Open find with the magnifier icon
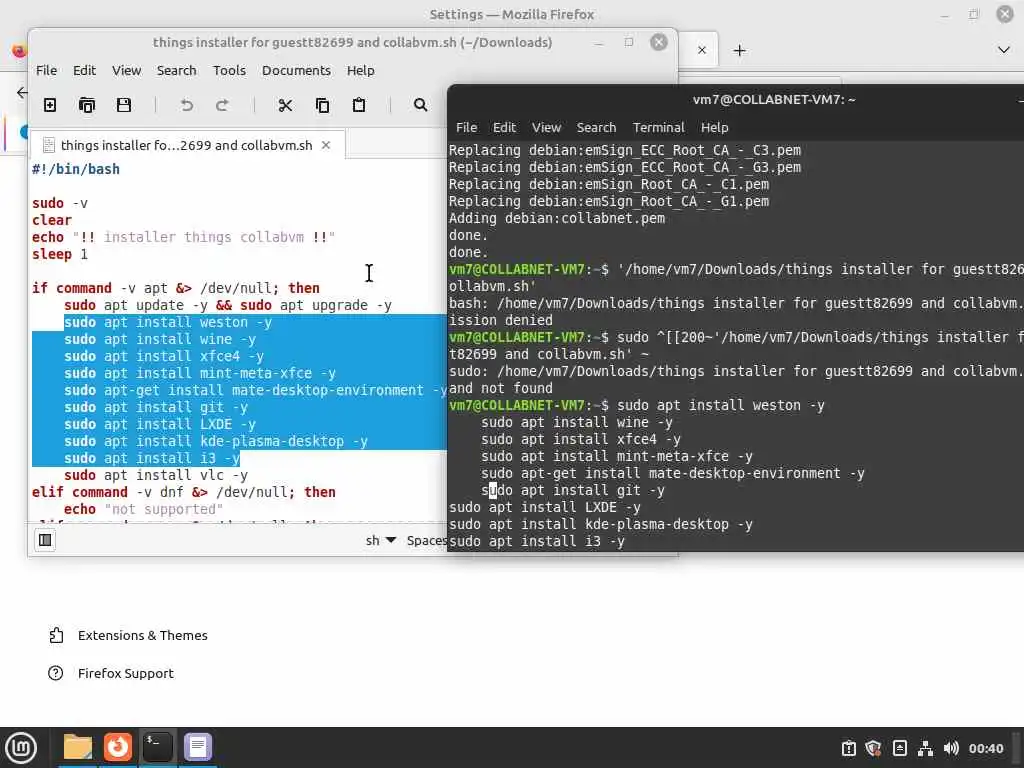1024x768 pixels. coord(421,105)
